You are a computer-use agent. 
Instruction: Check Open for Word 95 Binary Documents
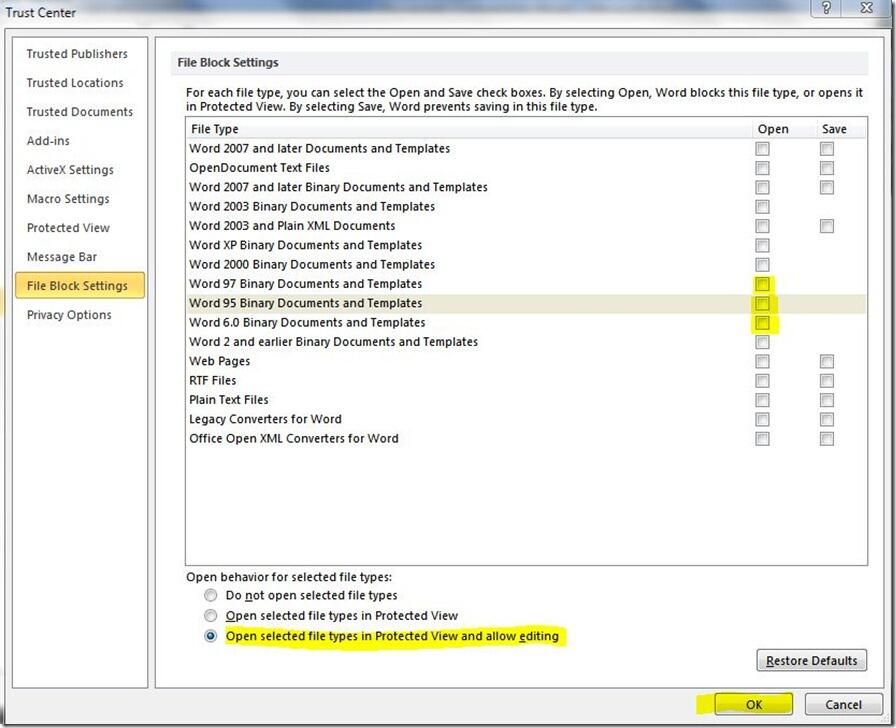(x=762, y=303)
